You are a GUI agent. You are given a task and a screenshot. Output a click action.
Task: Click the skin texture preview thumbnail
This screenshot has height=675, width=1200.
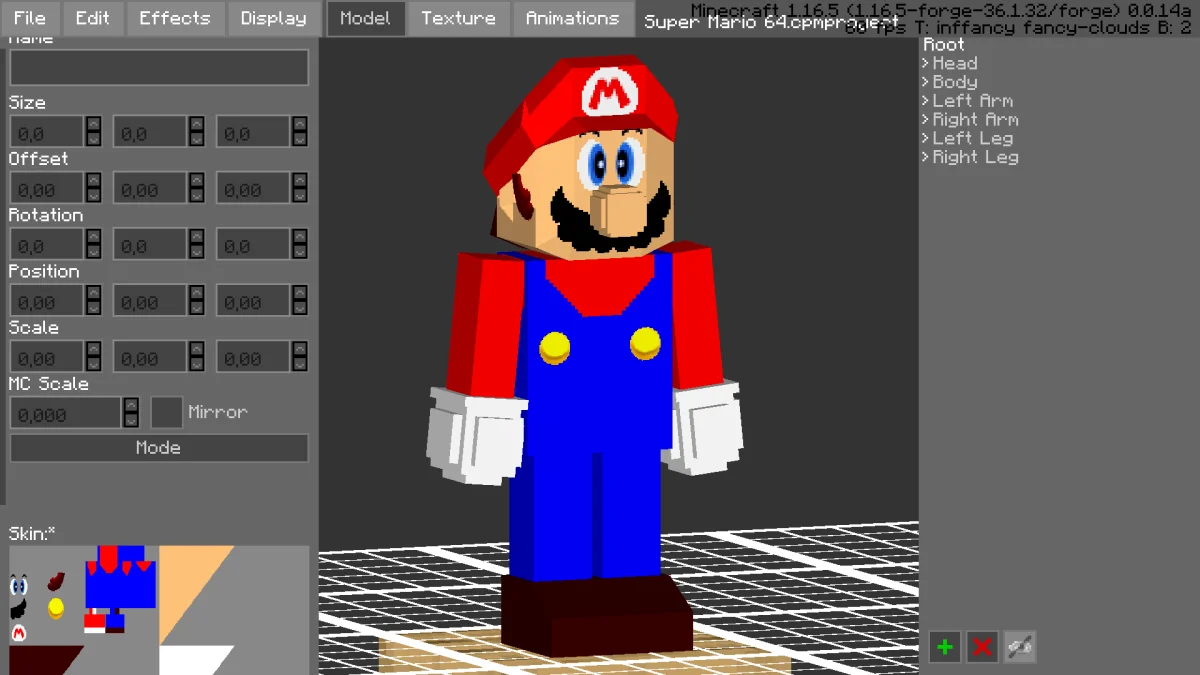[159, 610]
